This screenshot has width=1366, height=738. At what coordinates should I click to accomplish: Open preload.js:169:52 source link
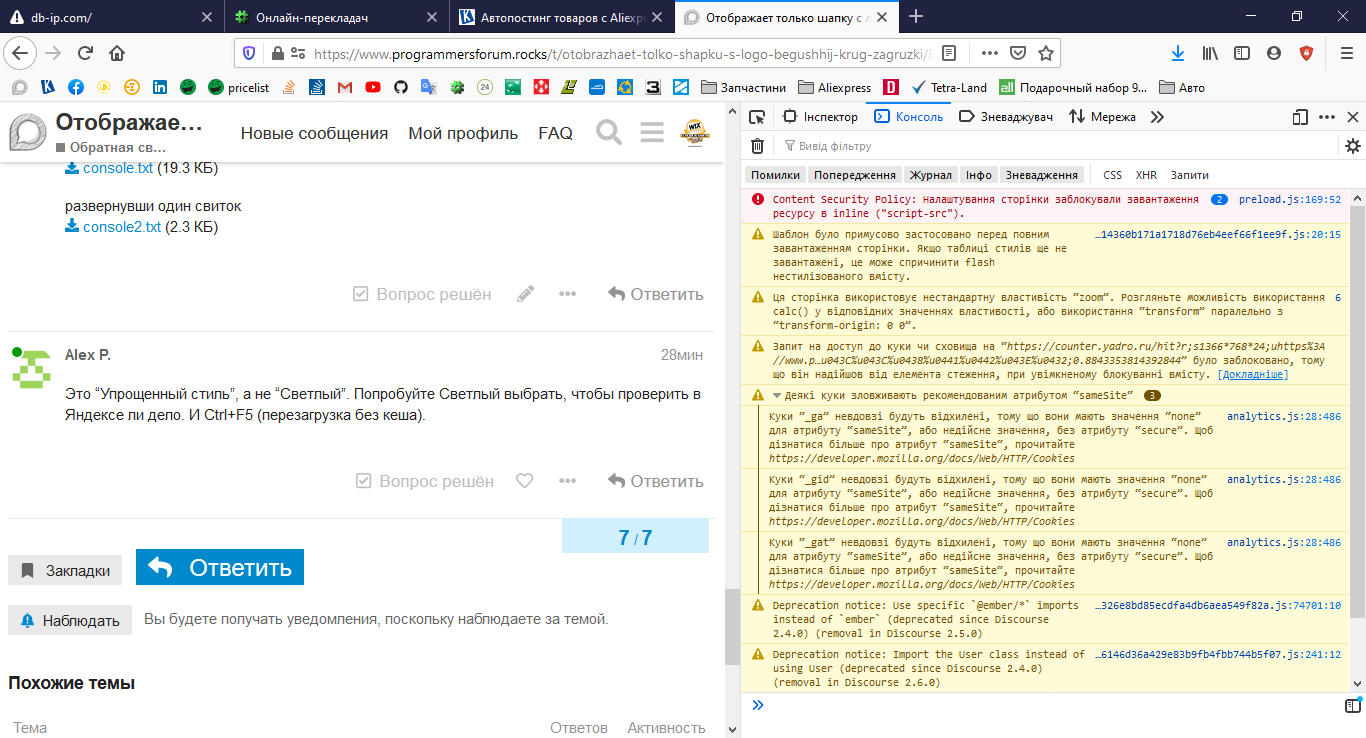[1290, 200]
